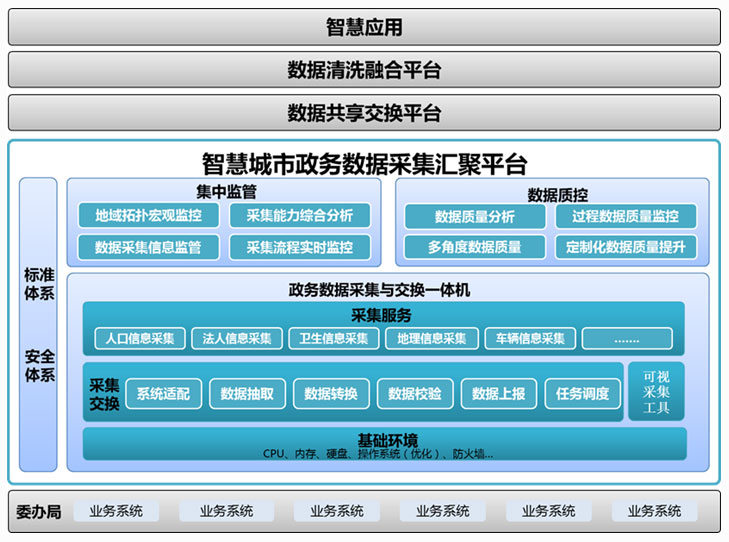Click the 地域拓扑宏观监控 box
Image resolution: width=729 pixels, height=542 pixels.
(x=148, y=216)
